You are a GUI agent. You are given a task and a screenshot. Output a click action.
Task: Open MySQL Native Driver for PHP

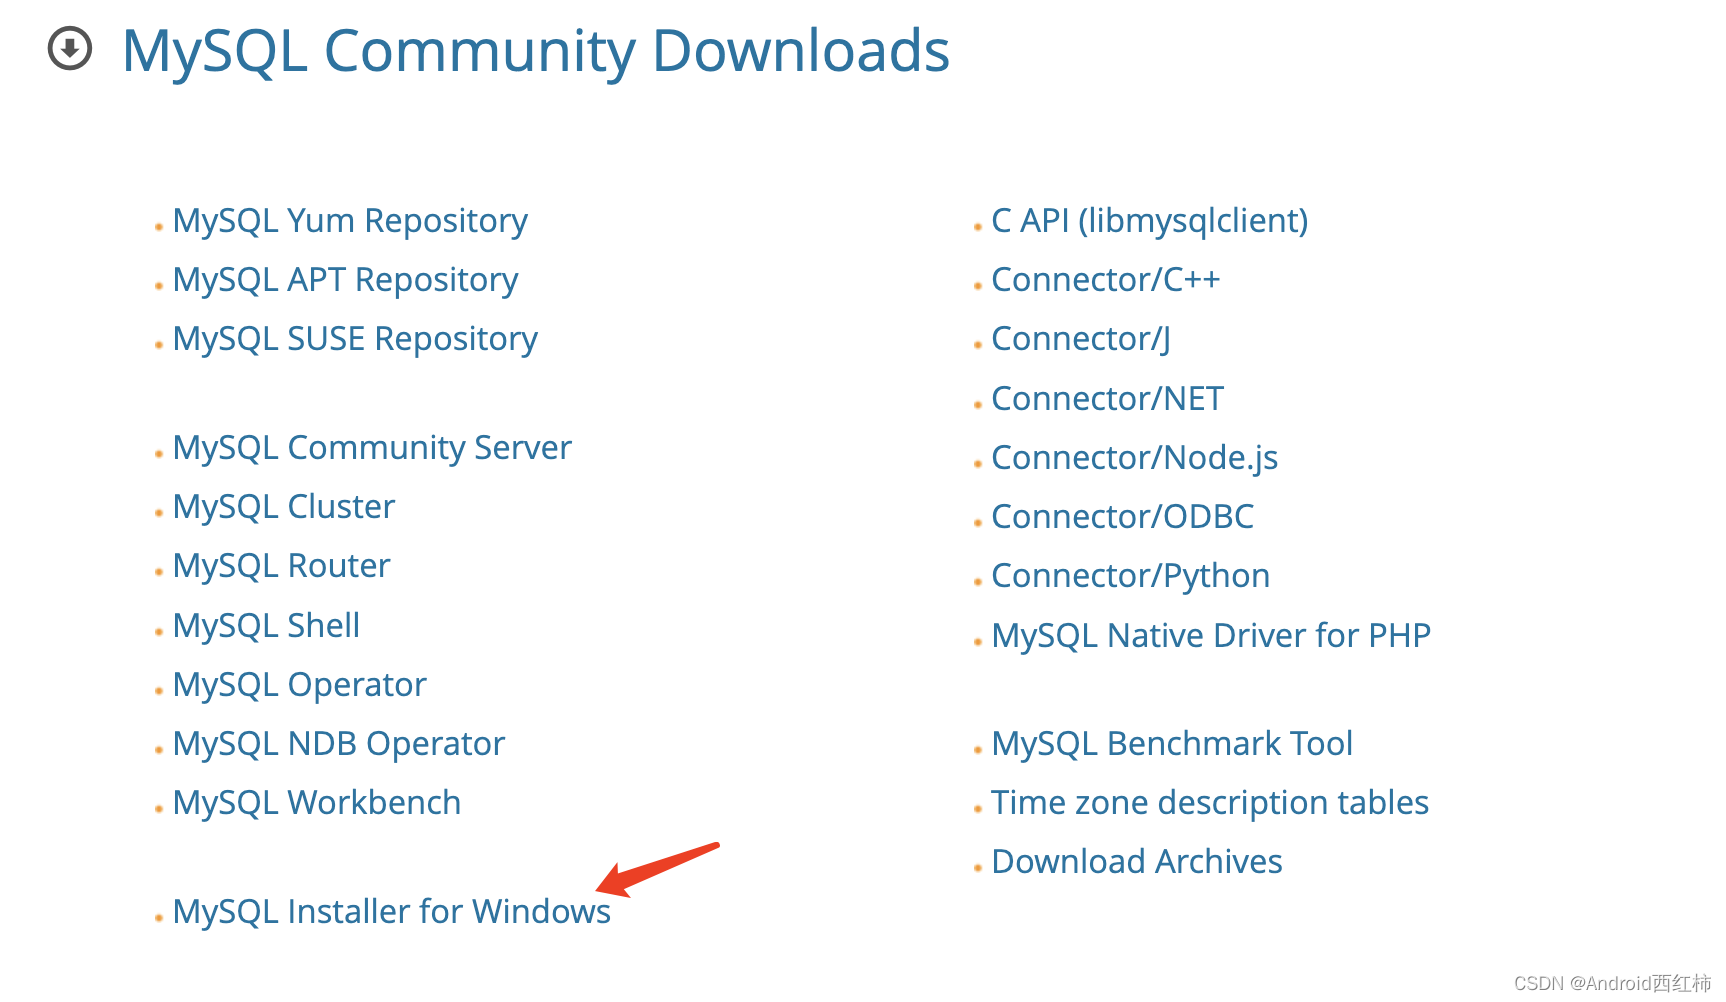(1212, 636)
